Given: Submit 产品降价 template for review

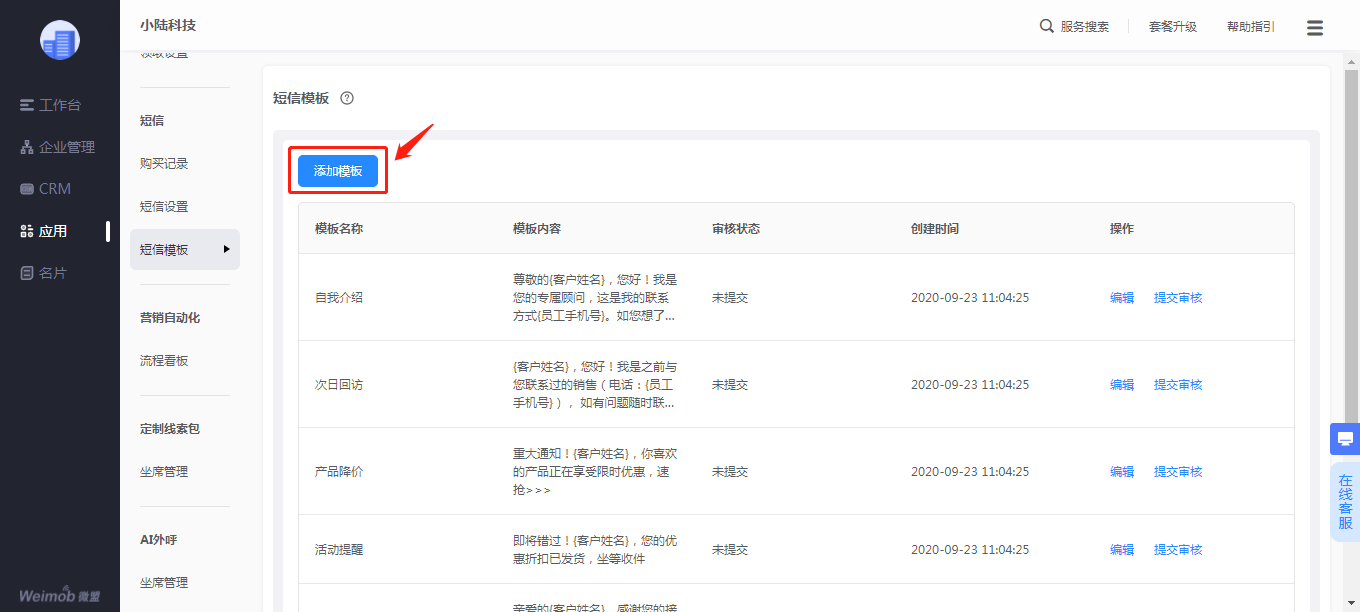Looking at the screenshot, I should click(x=1178, y=472).
